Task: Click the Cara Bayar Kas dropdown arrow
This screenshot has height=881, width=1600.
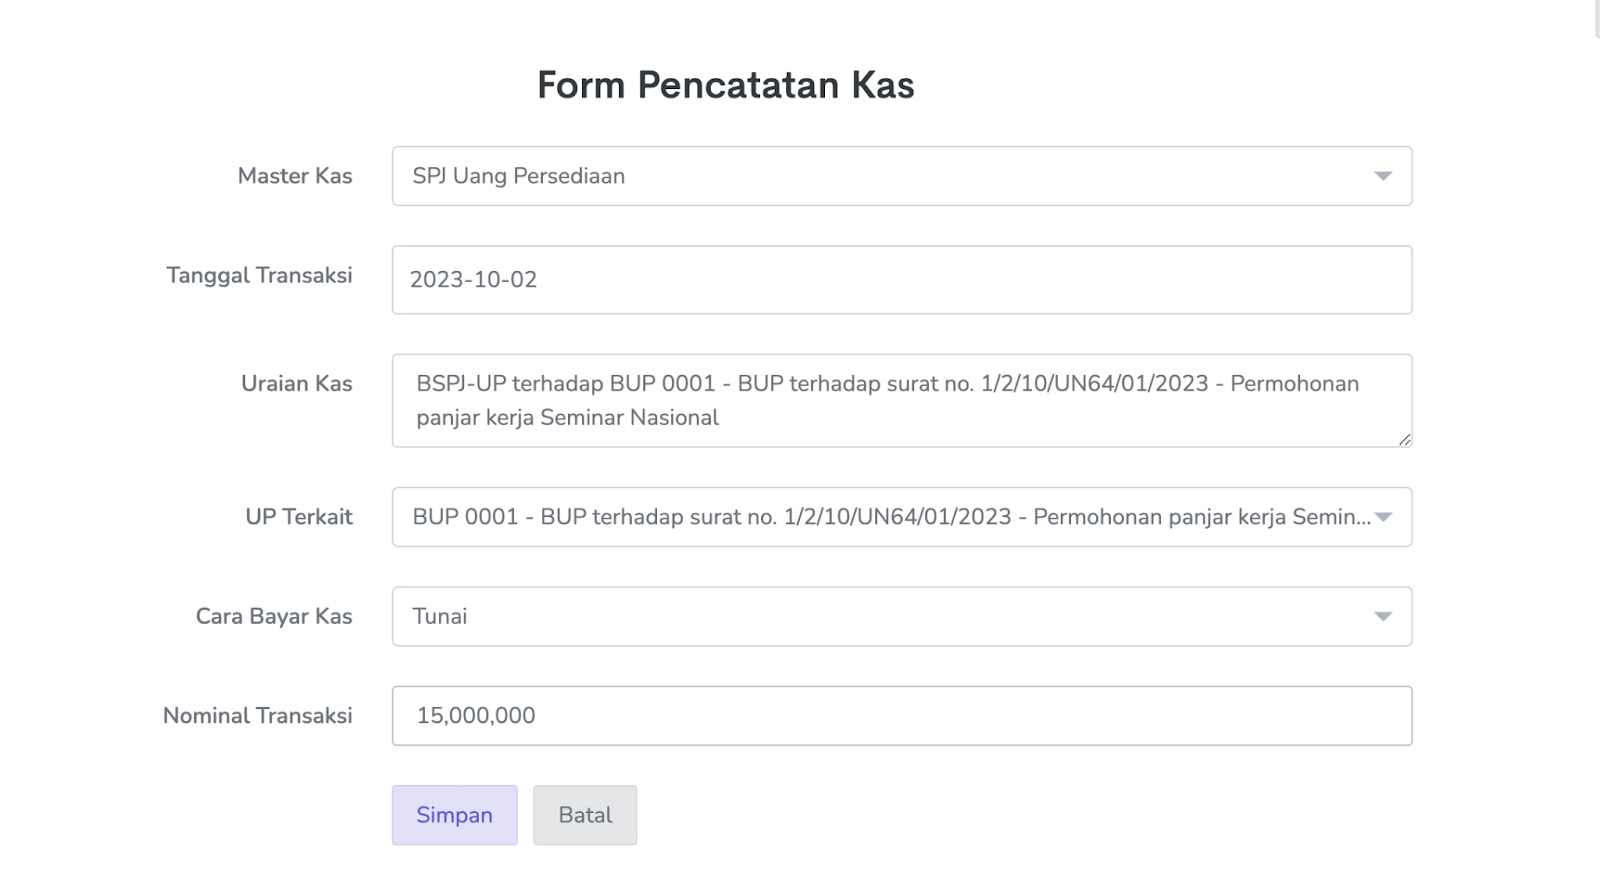Action: (x=1383, y=617)
